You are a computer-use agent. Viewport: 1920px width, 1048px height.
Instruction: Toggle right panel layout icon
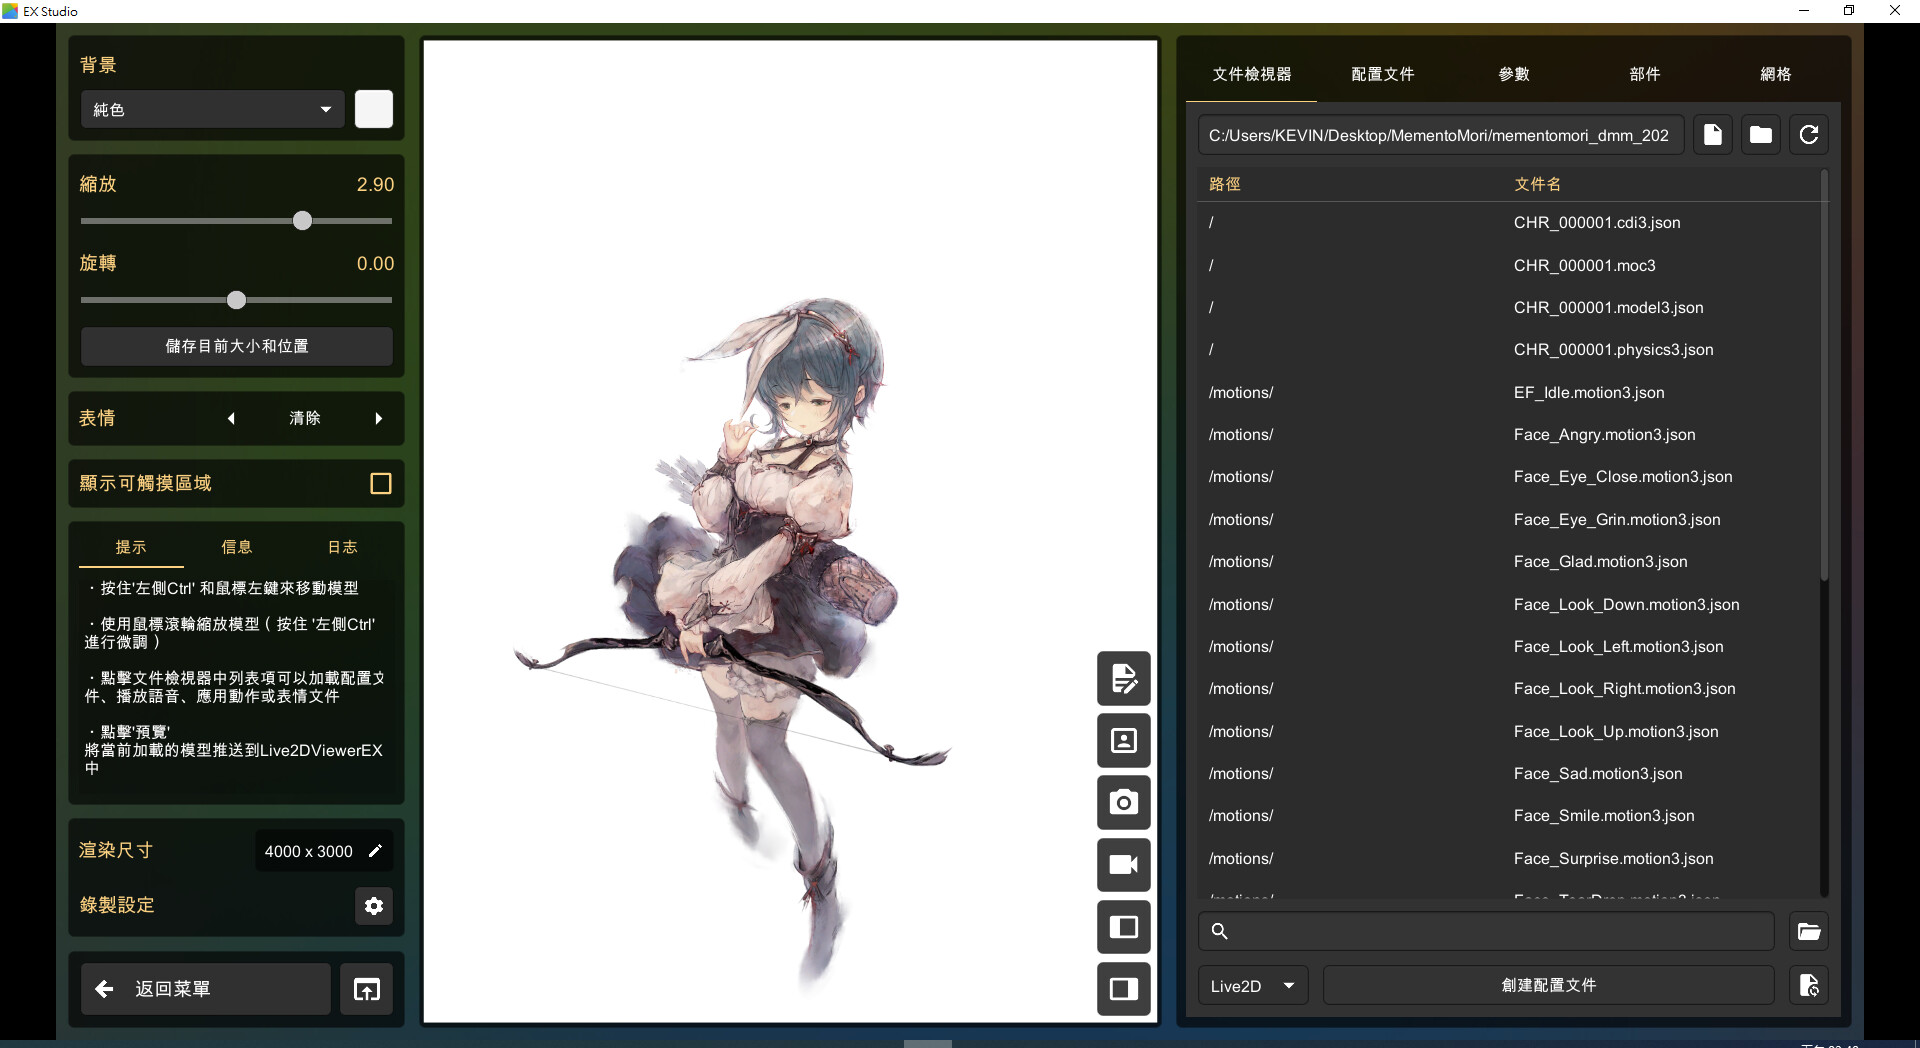(1123, 989)
